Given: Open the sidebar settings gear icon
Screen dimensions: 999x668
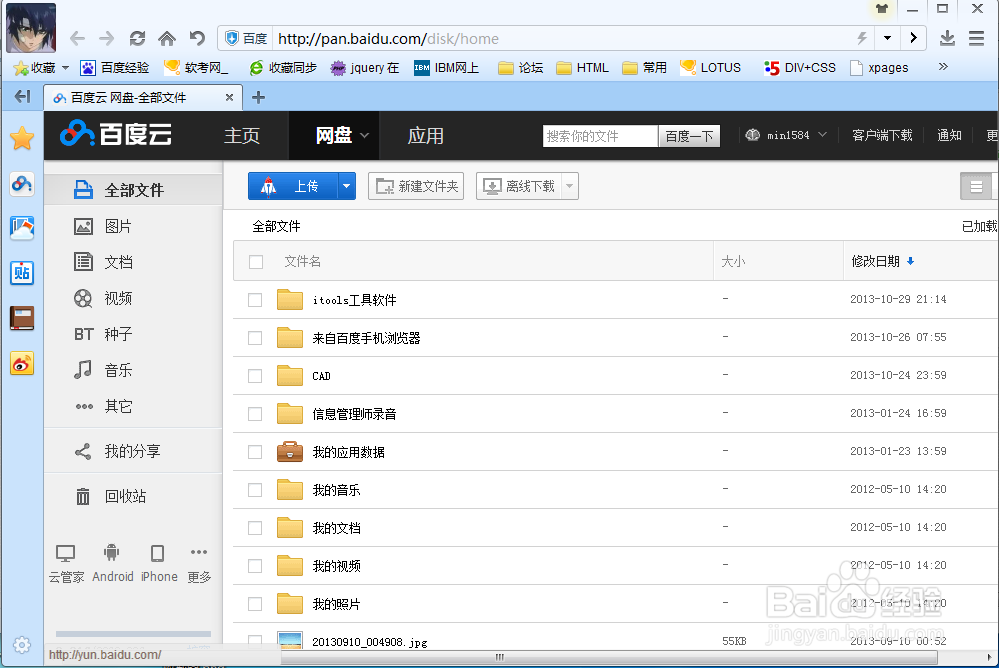Looking at the screenshot, I should 22,645.
